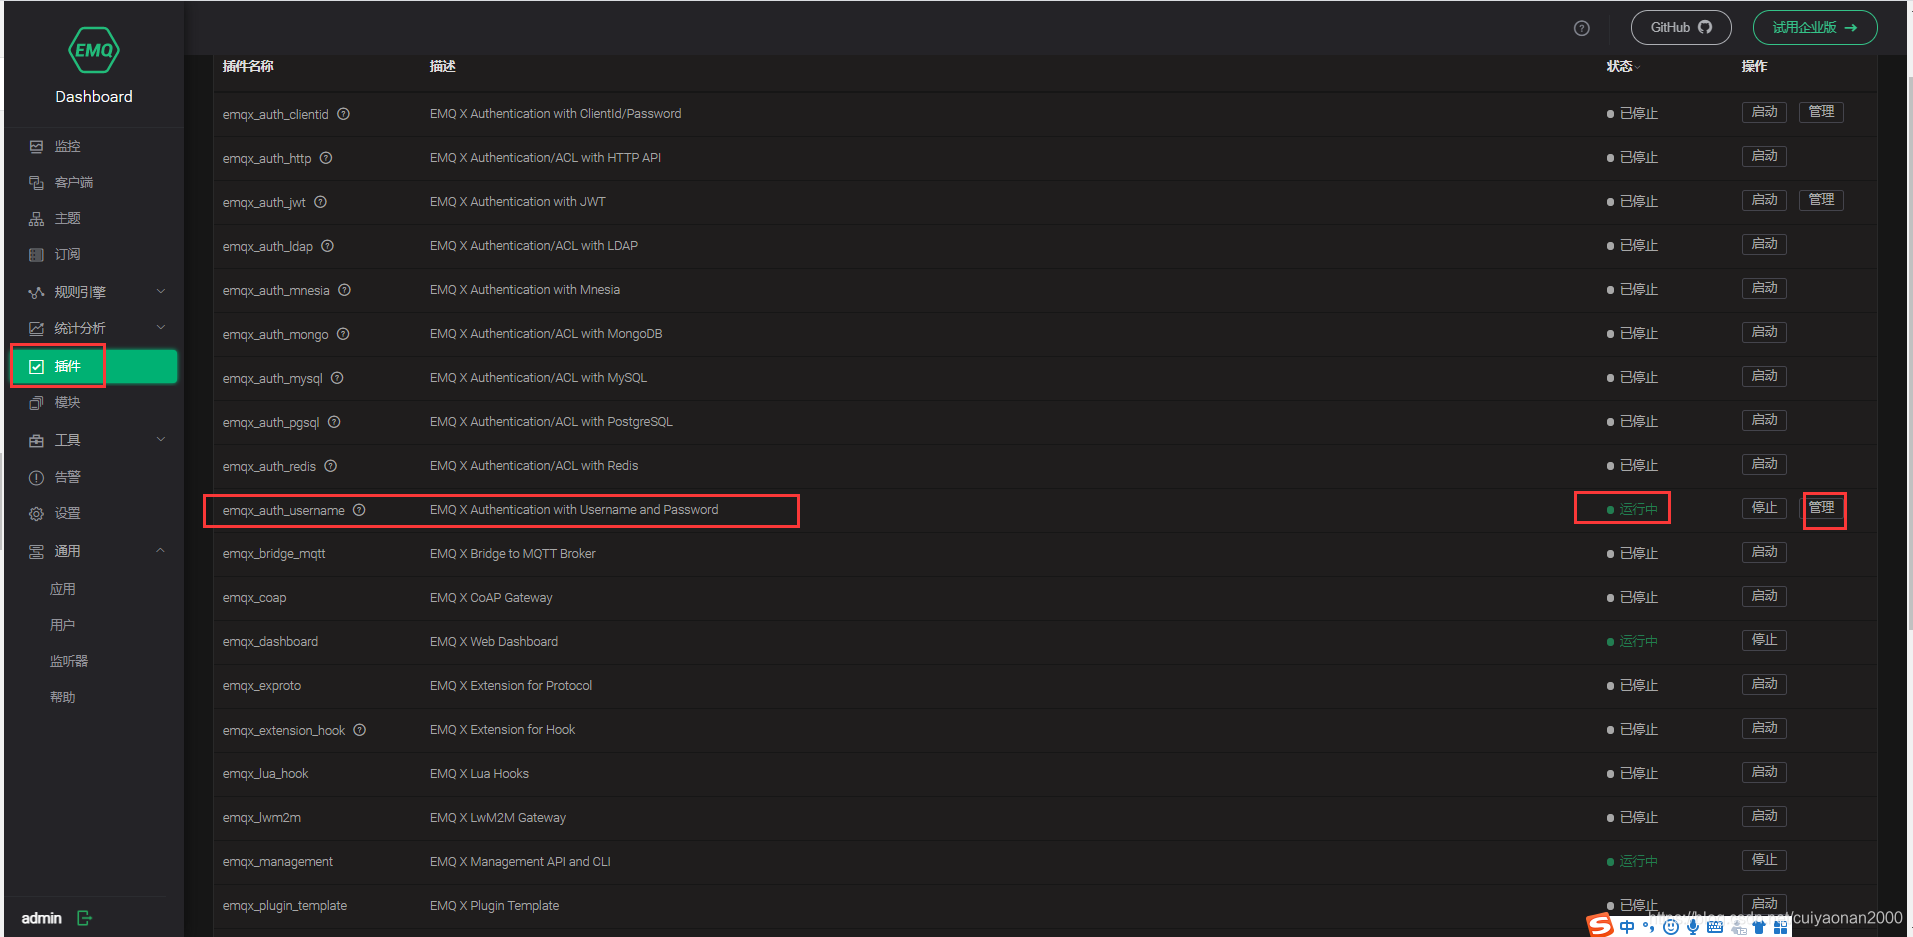Stop emqx_auth_username plugin with 停止
This screenshot has height=937, width=1913.
(x=1764, y=508)
